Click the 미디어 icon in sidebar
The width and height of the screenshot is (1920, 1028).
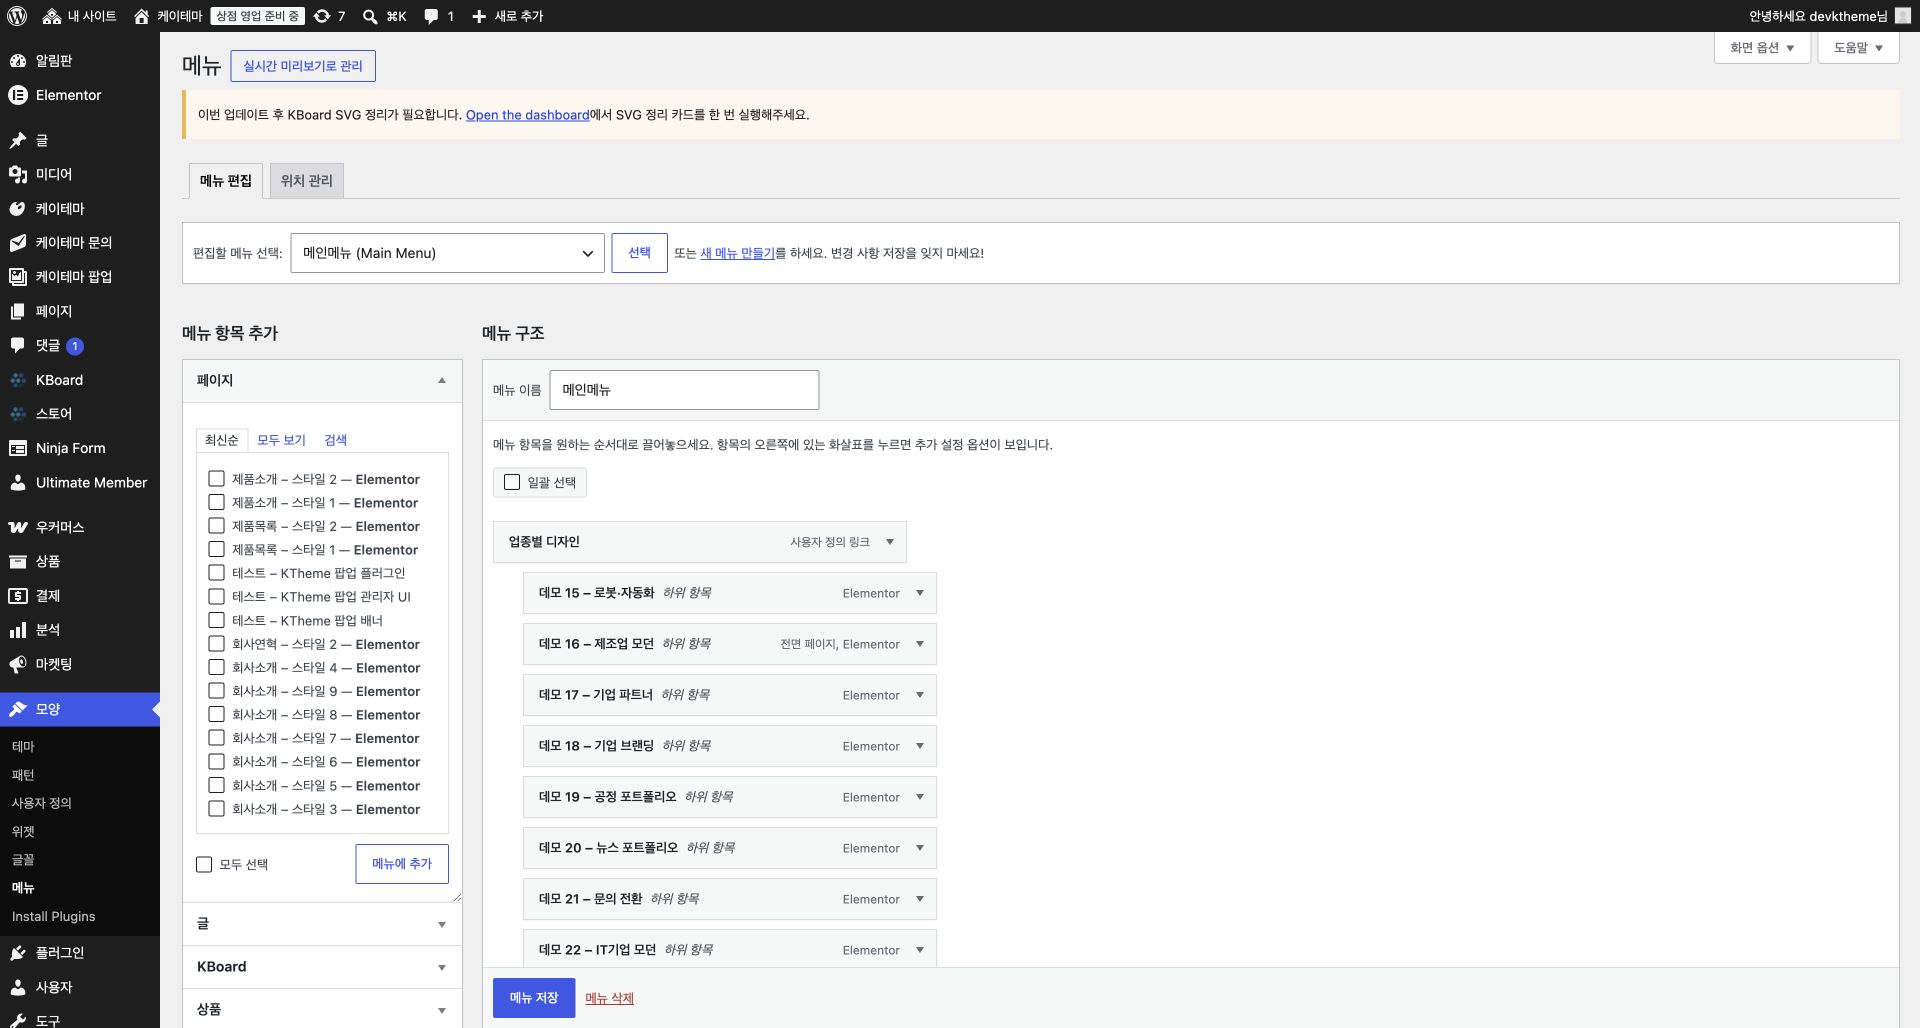pyautogui.click(x=18, y=174)
